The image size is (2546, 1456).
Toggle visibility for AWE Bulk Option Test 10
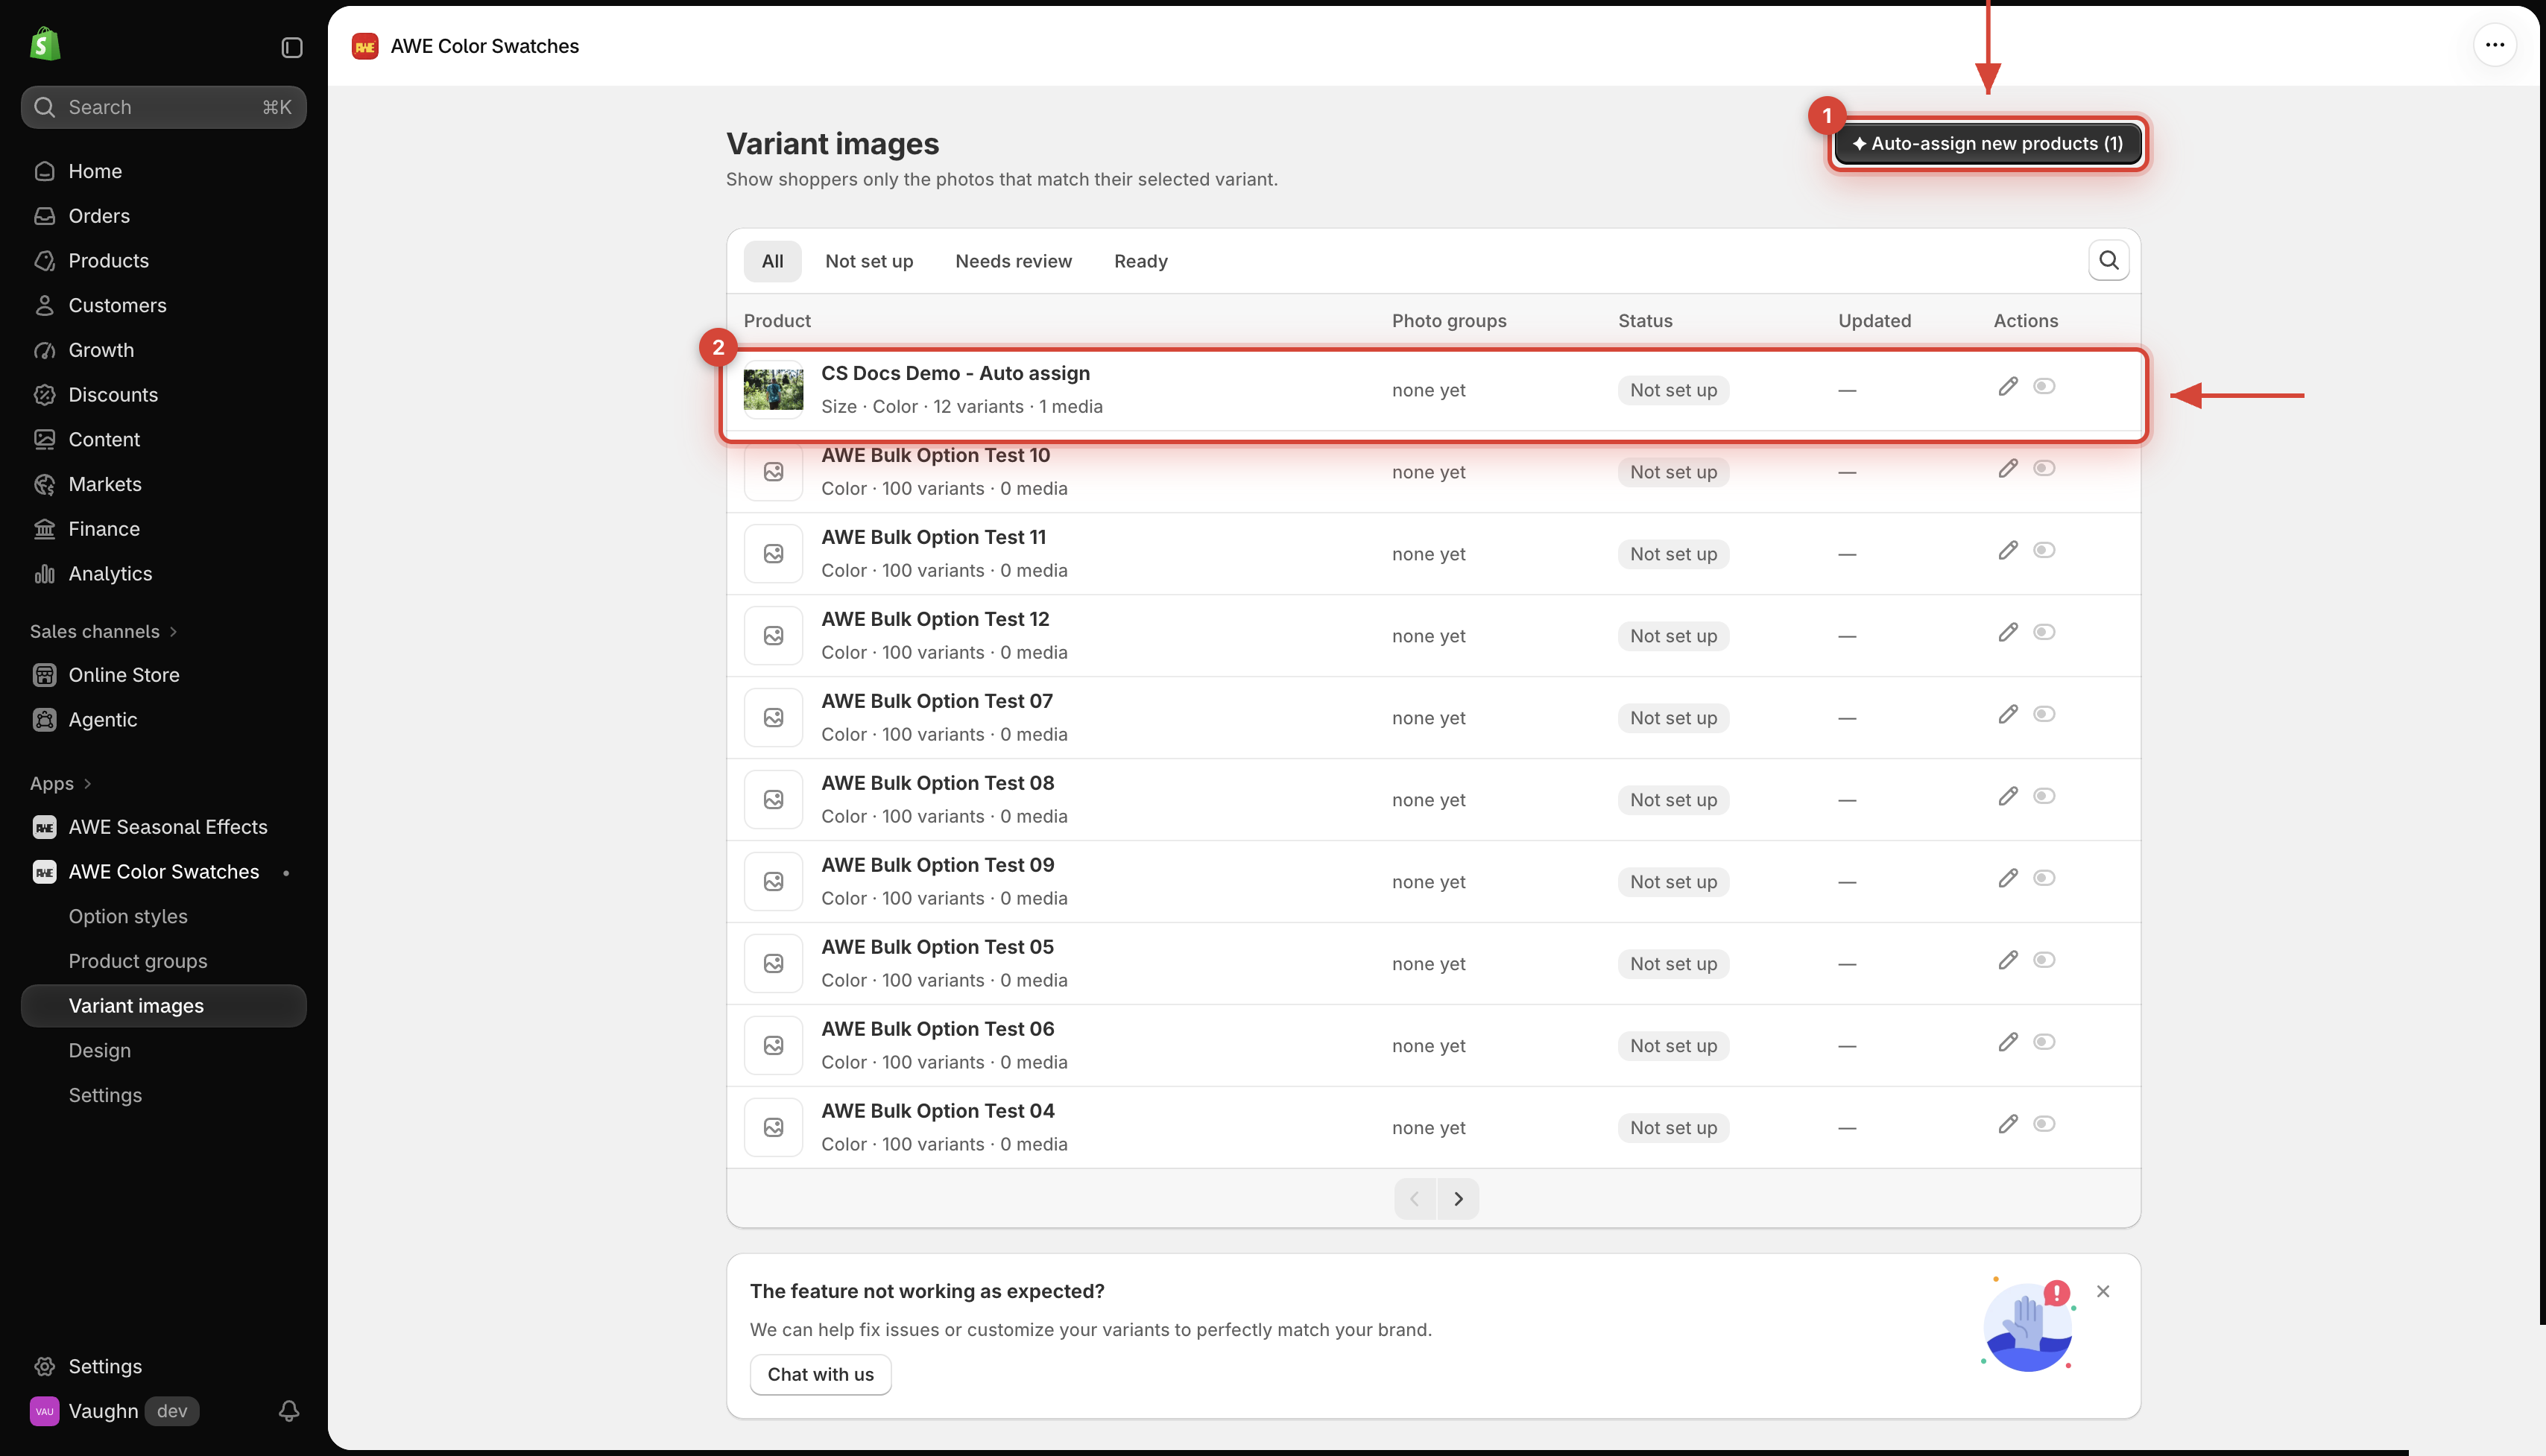coord(2044,468)
